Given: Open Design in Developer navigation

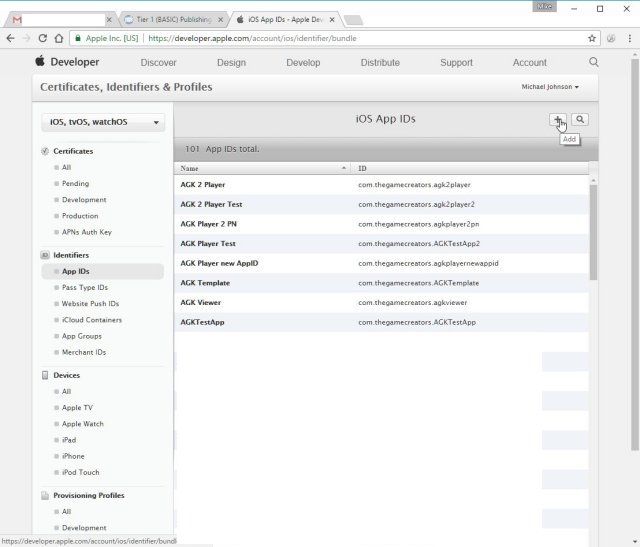Looking at the screenshot, I should (231, 63).
